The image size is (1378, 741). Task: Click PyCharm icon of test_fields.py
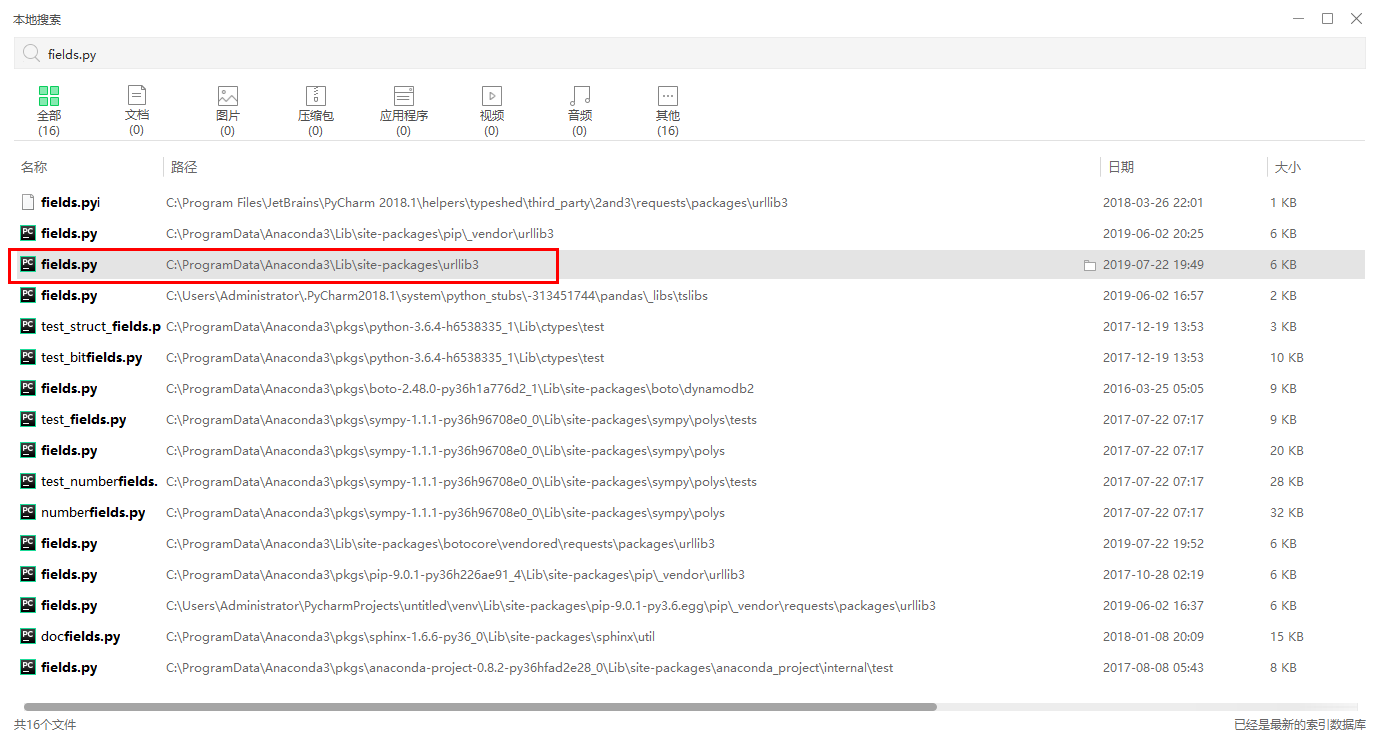click(x=28, y=419)
